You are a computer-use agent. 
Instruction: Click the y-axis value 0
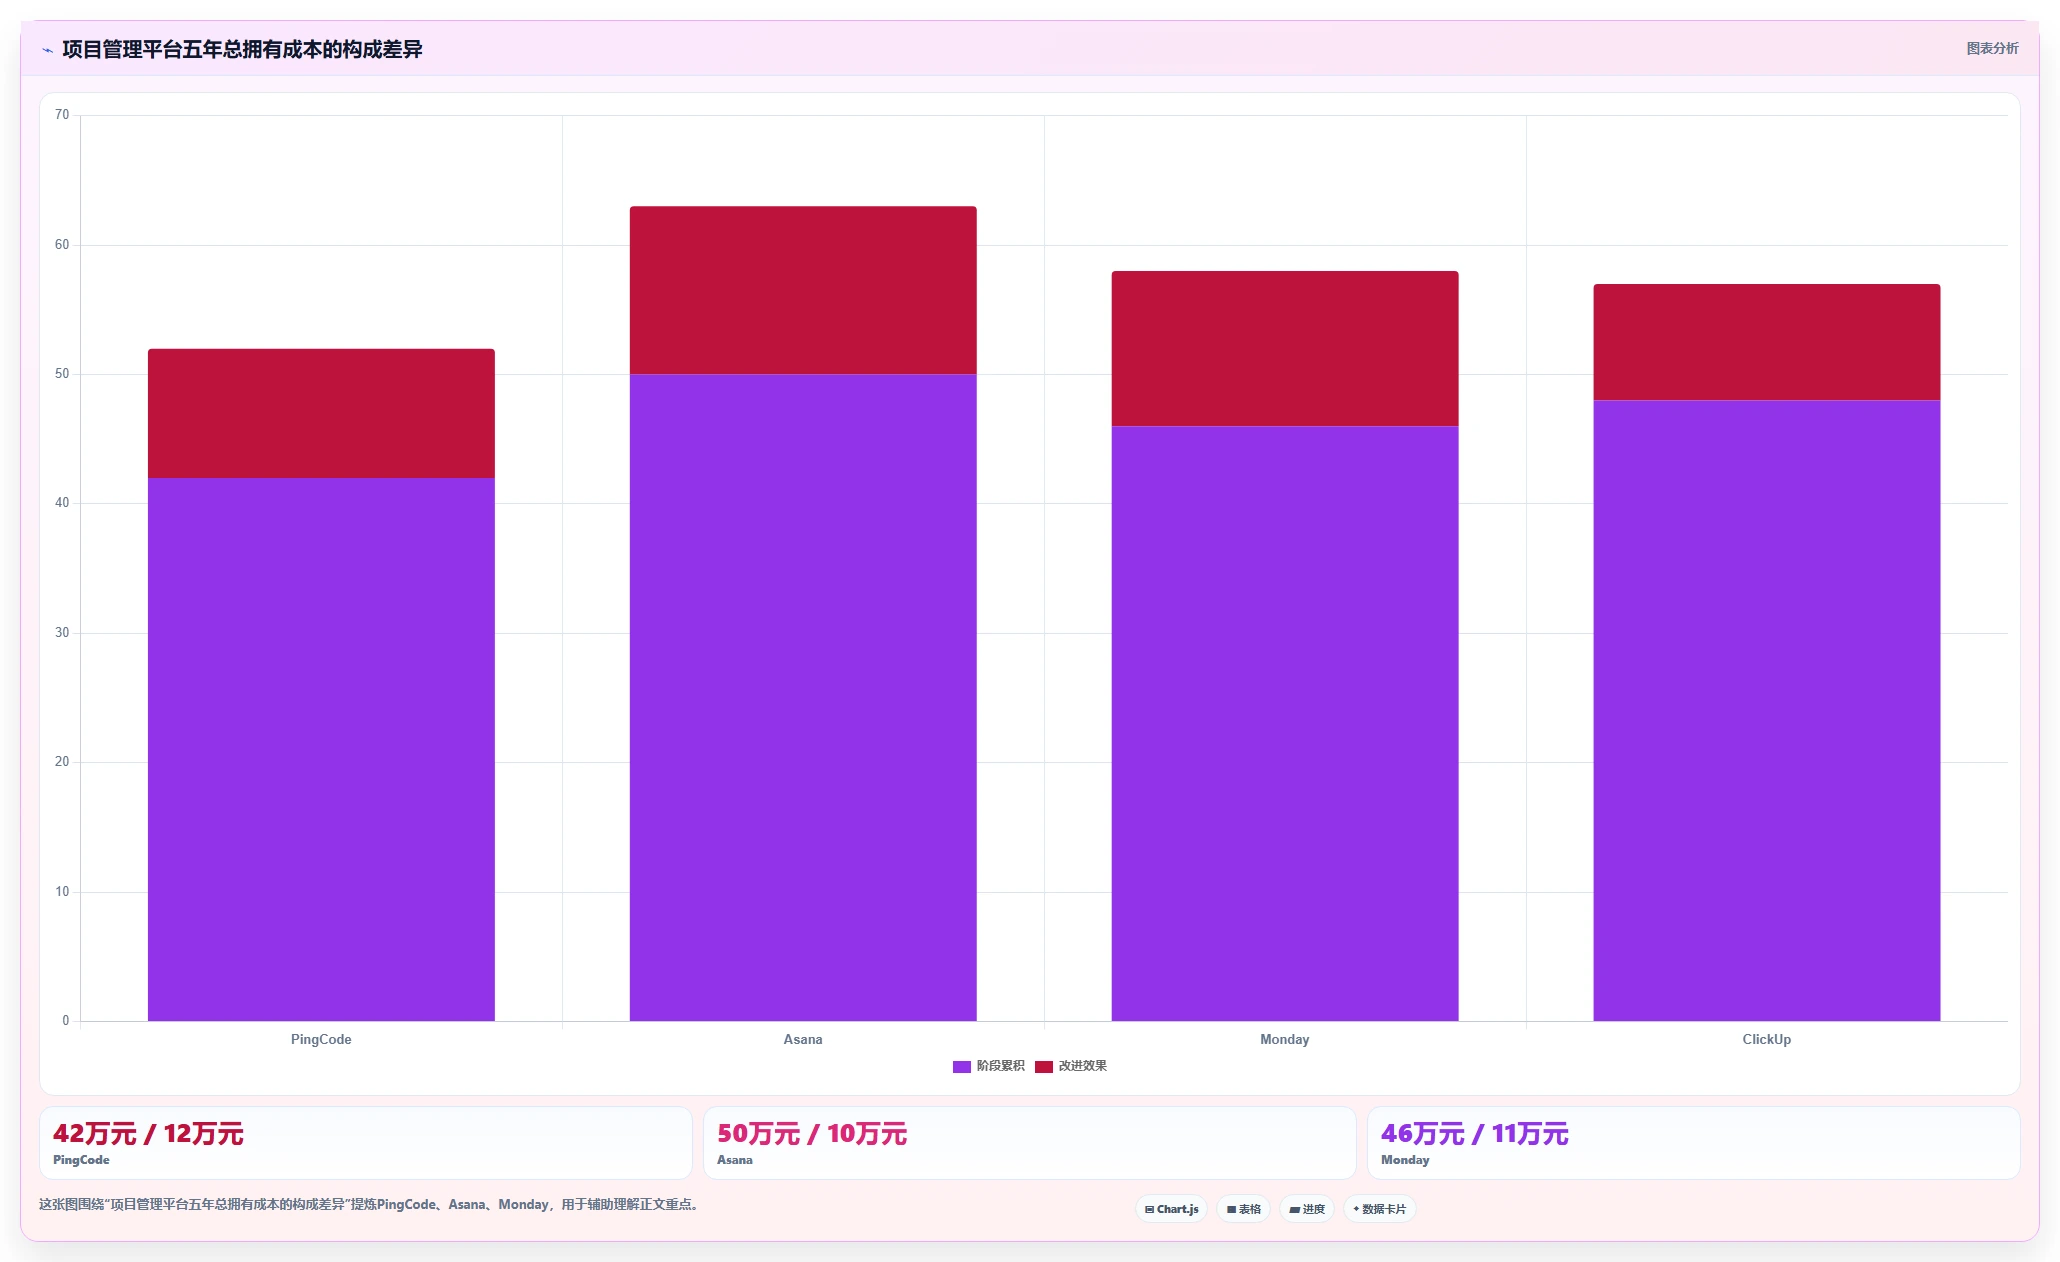click(x=66, y=1021)
